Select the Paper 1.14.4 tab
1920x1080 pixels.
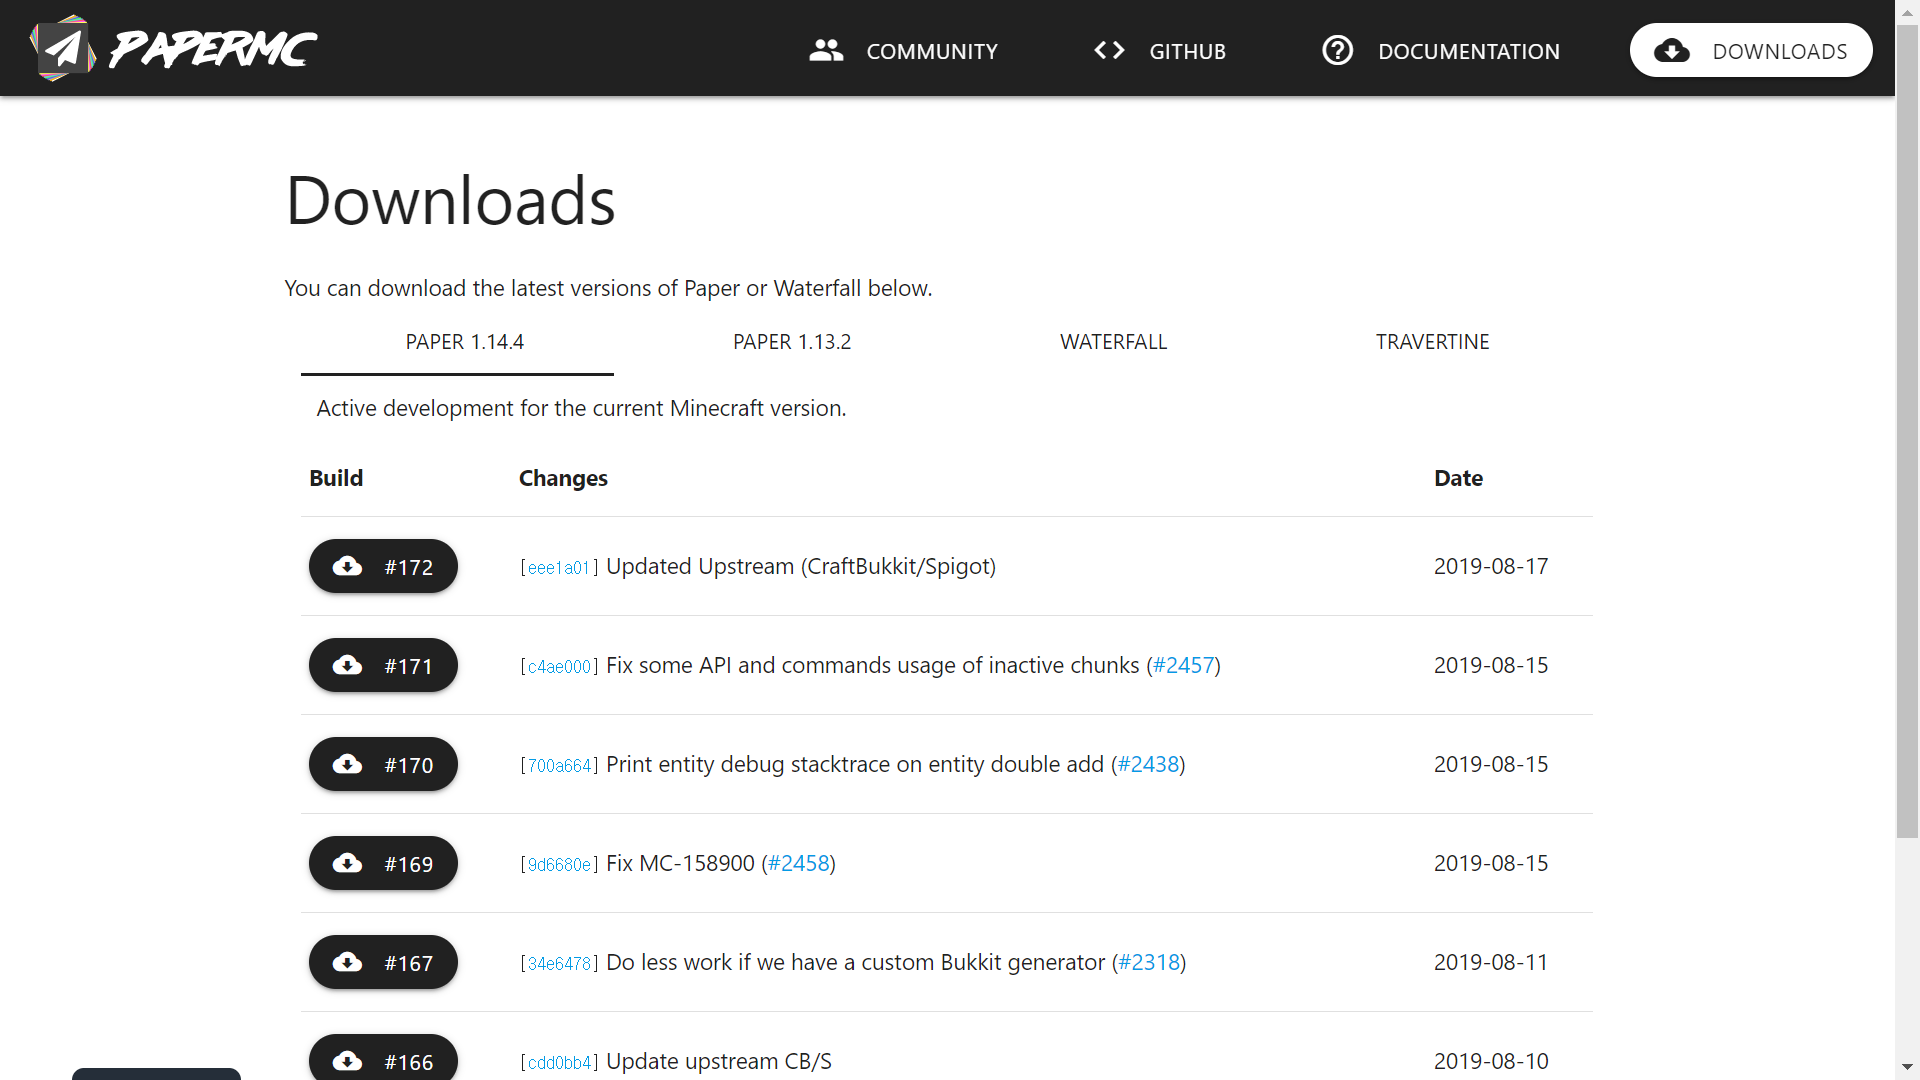tap(464, 342)
